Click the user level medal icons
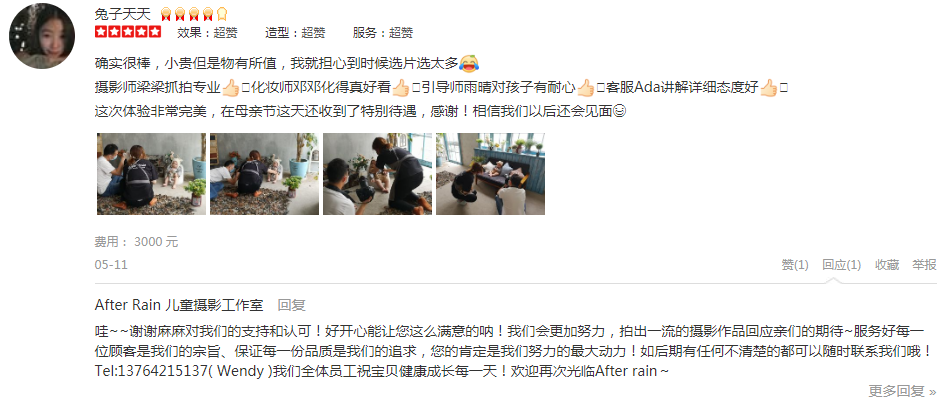Viewport: 943px width, 411px height. [x=194, y=14]
